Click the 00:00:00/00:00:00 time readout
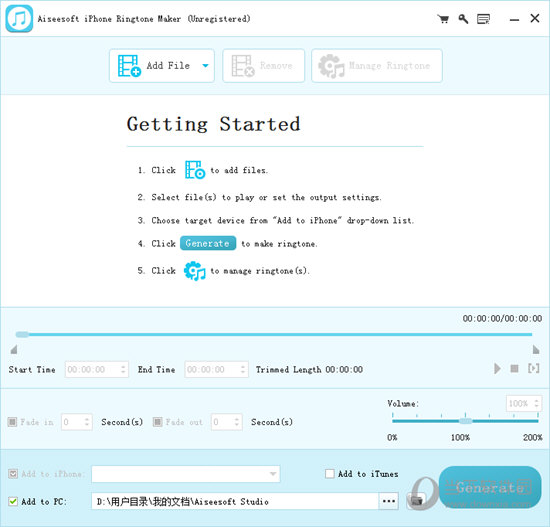Screen dimensions: 550x527 tap(502, 318)
